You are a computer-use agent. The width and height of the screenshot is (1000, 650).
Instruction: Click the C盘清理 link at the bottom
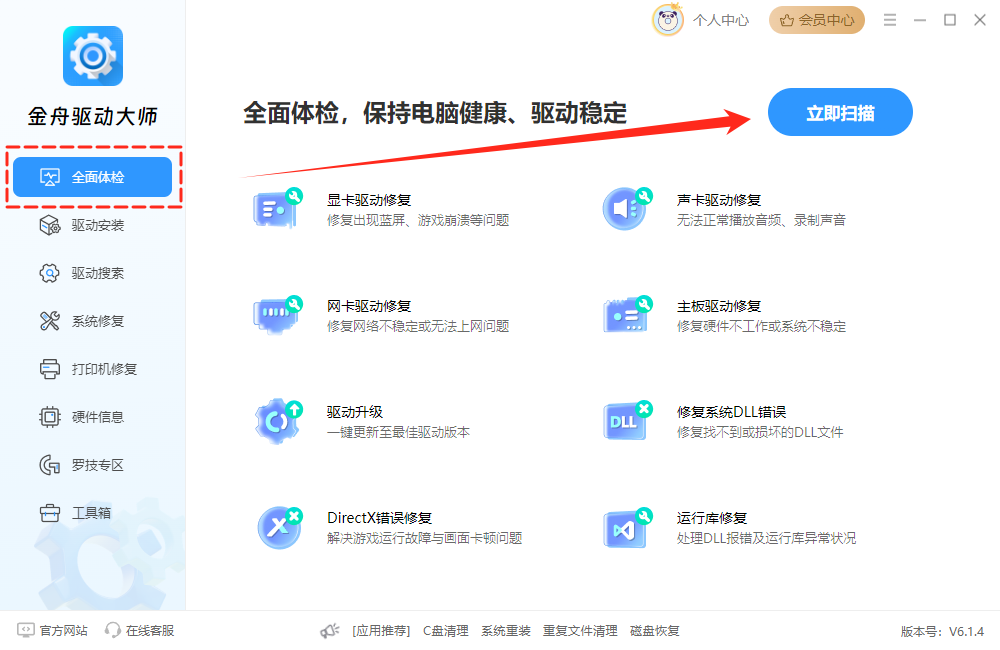pyautogui.click(x=444, y=630)
